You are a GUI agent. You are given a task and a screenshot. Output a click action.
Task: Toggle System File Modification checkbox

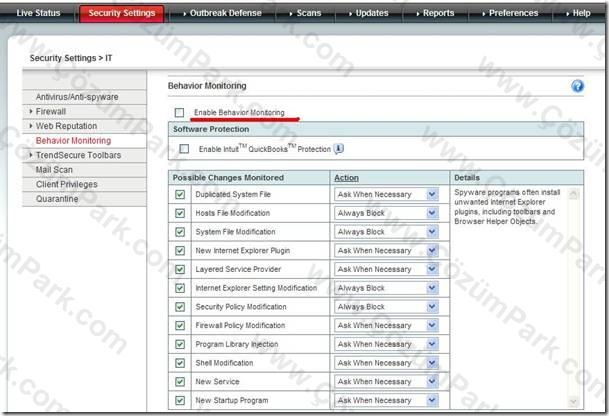click(x=180, y=232)
